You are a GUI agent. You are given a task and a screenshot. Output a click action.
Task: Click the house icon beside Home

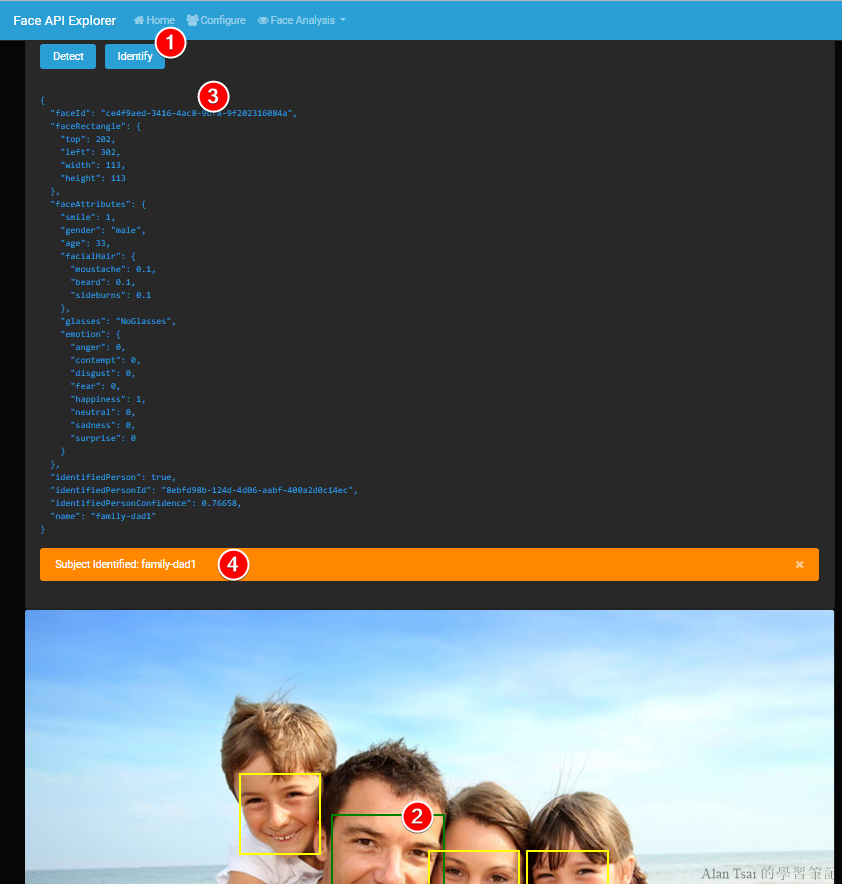coord(139,20)
